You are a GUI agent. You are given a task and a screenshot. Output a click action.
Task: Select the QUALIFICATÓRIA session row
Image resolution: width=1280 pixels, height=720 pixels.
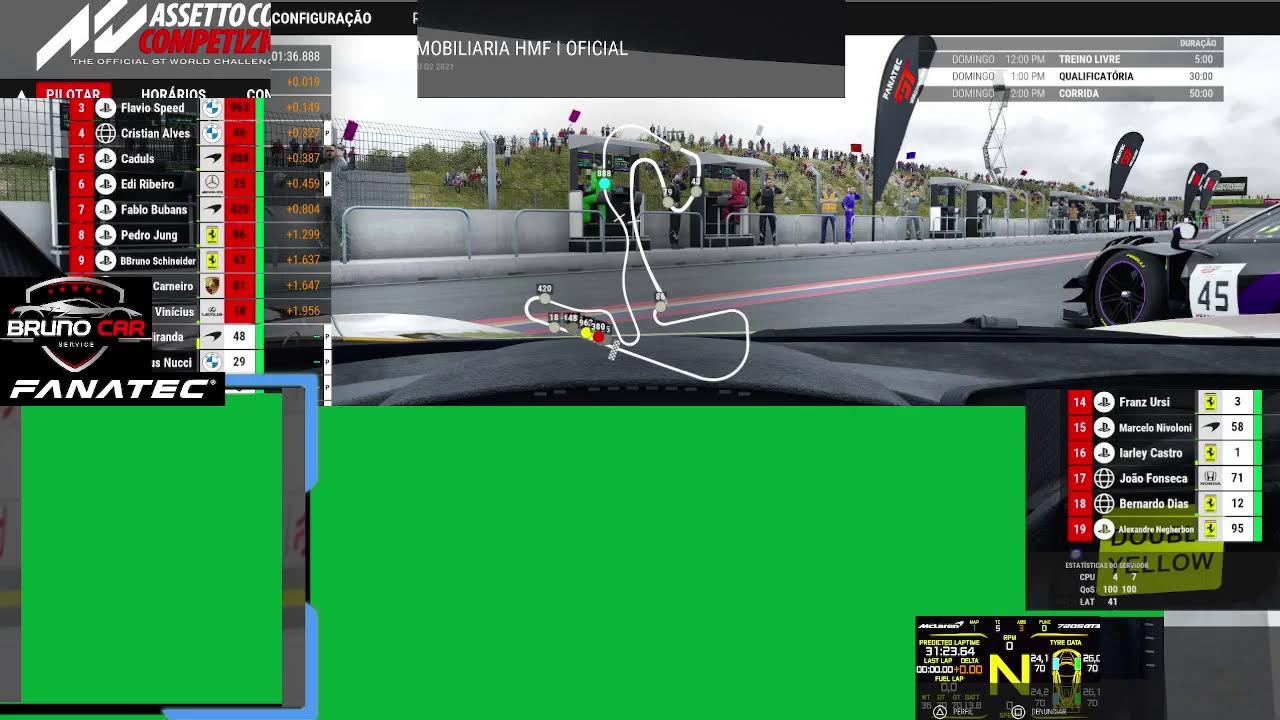1071,77
